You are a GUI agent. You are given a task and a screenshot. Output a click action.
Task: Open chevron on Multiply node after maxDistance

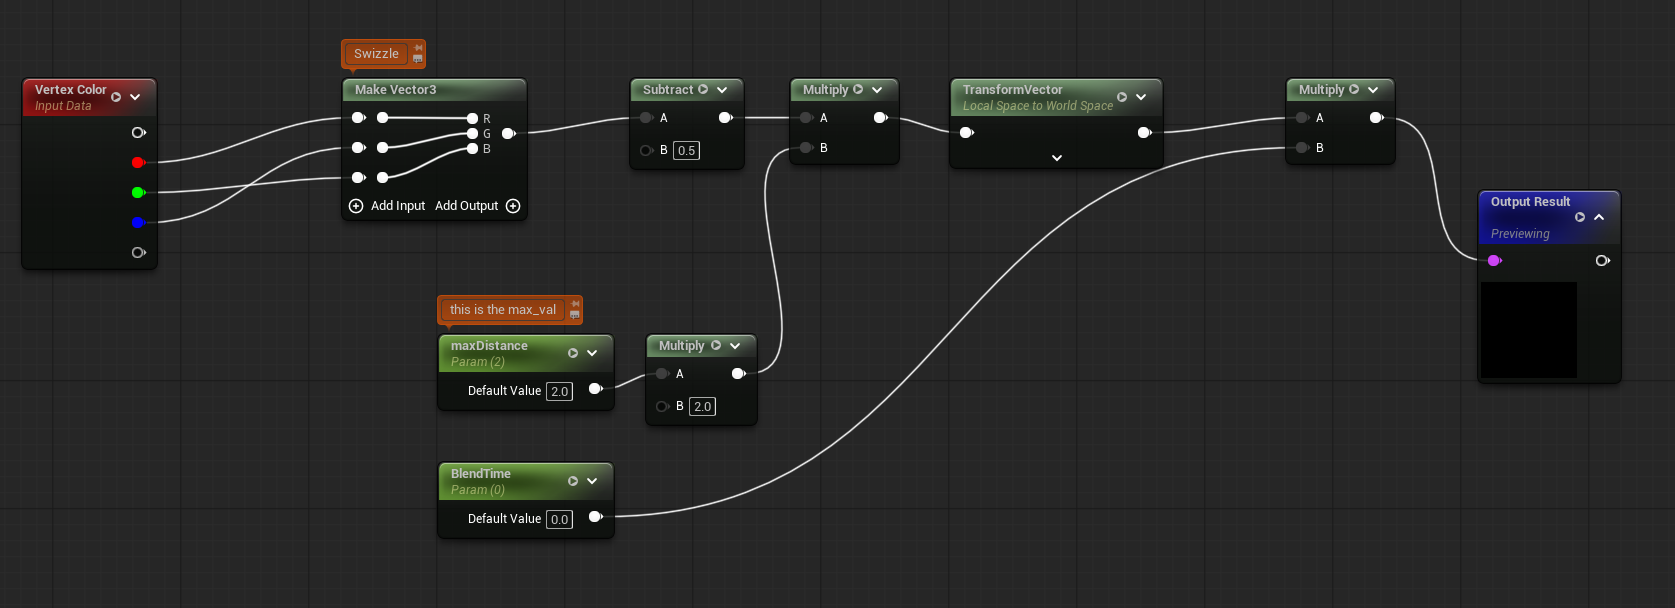[735, 345]
